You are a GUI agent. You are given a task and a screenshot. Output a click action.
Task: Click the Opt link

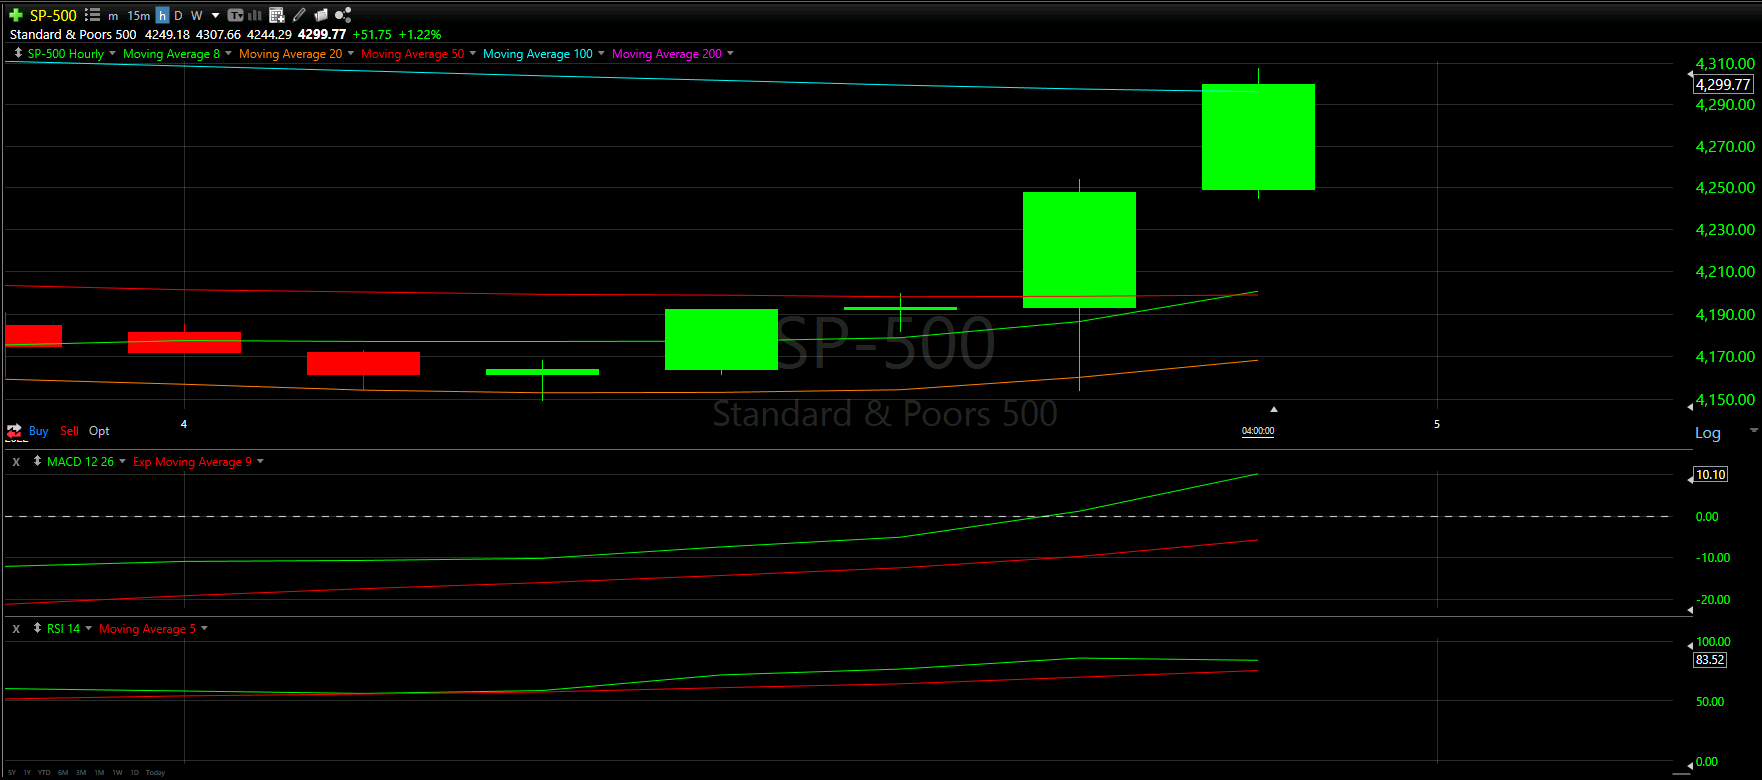tap(99, 431)
